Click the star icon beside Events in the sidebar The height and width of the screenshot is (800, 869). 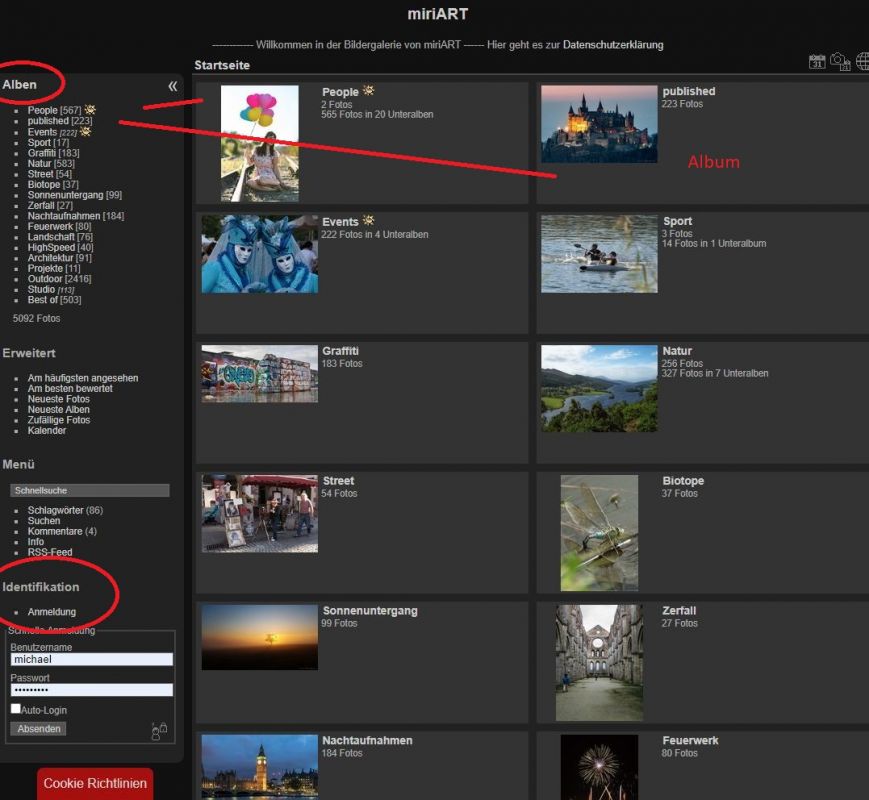(86, 132)
